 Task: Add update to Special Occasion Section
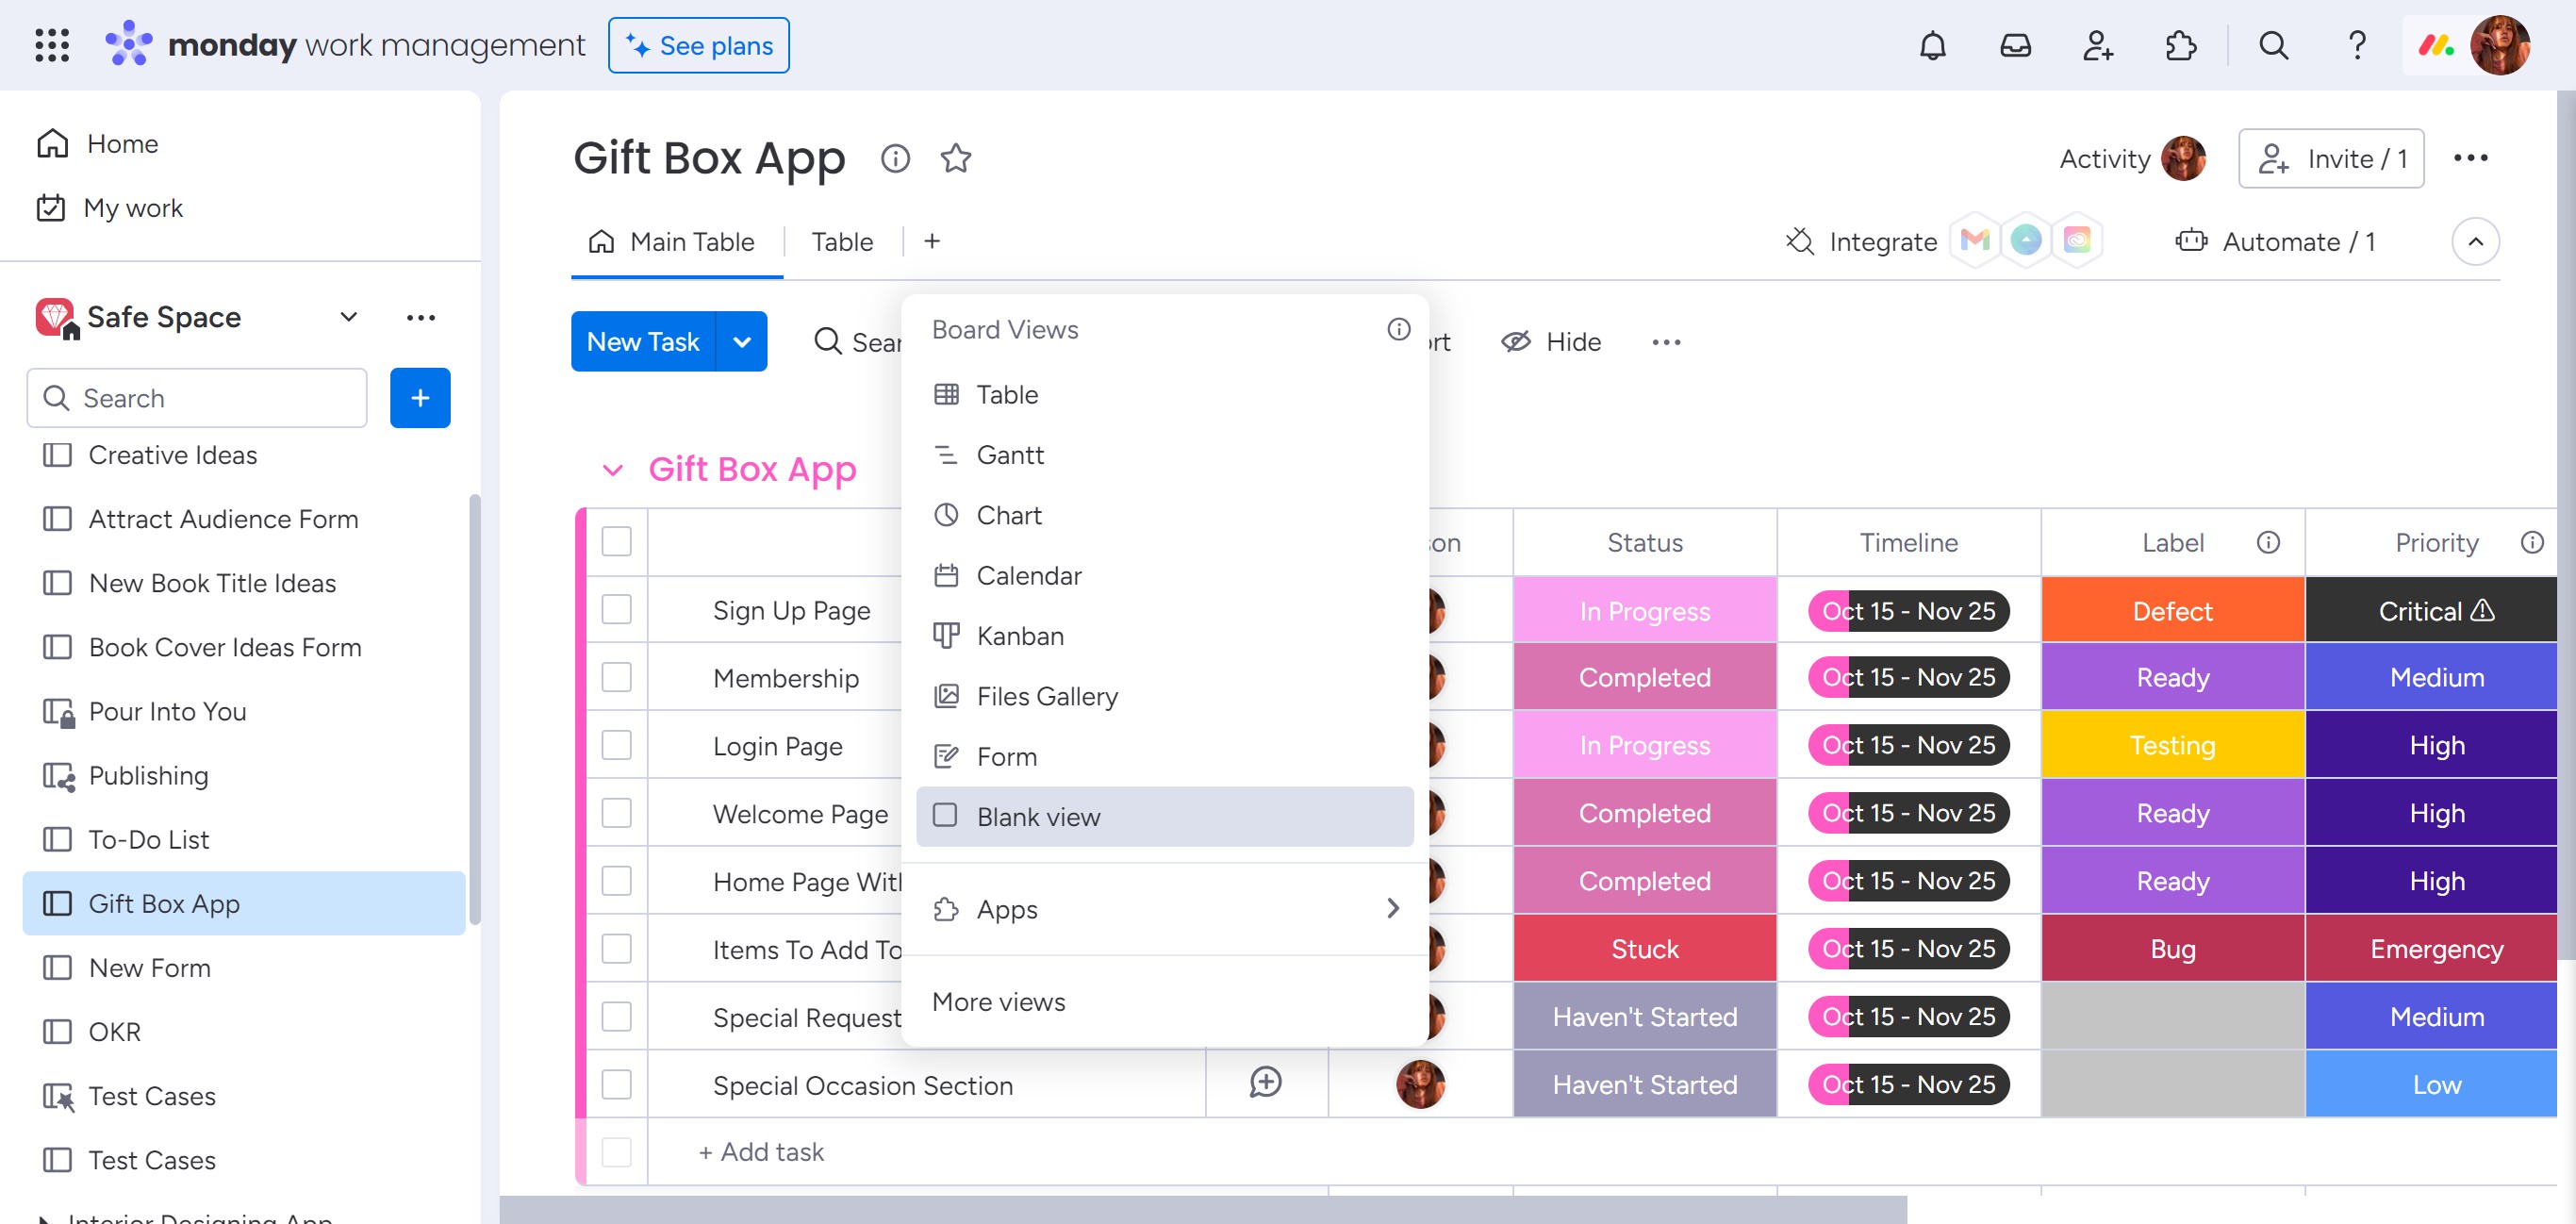click(x=1265, y=1083)
